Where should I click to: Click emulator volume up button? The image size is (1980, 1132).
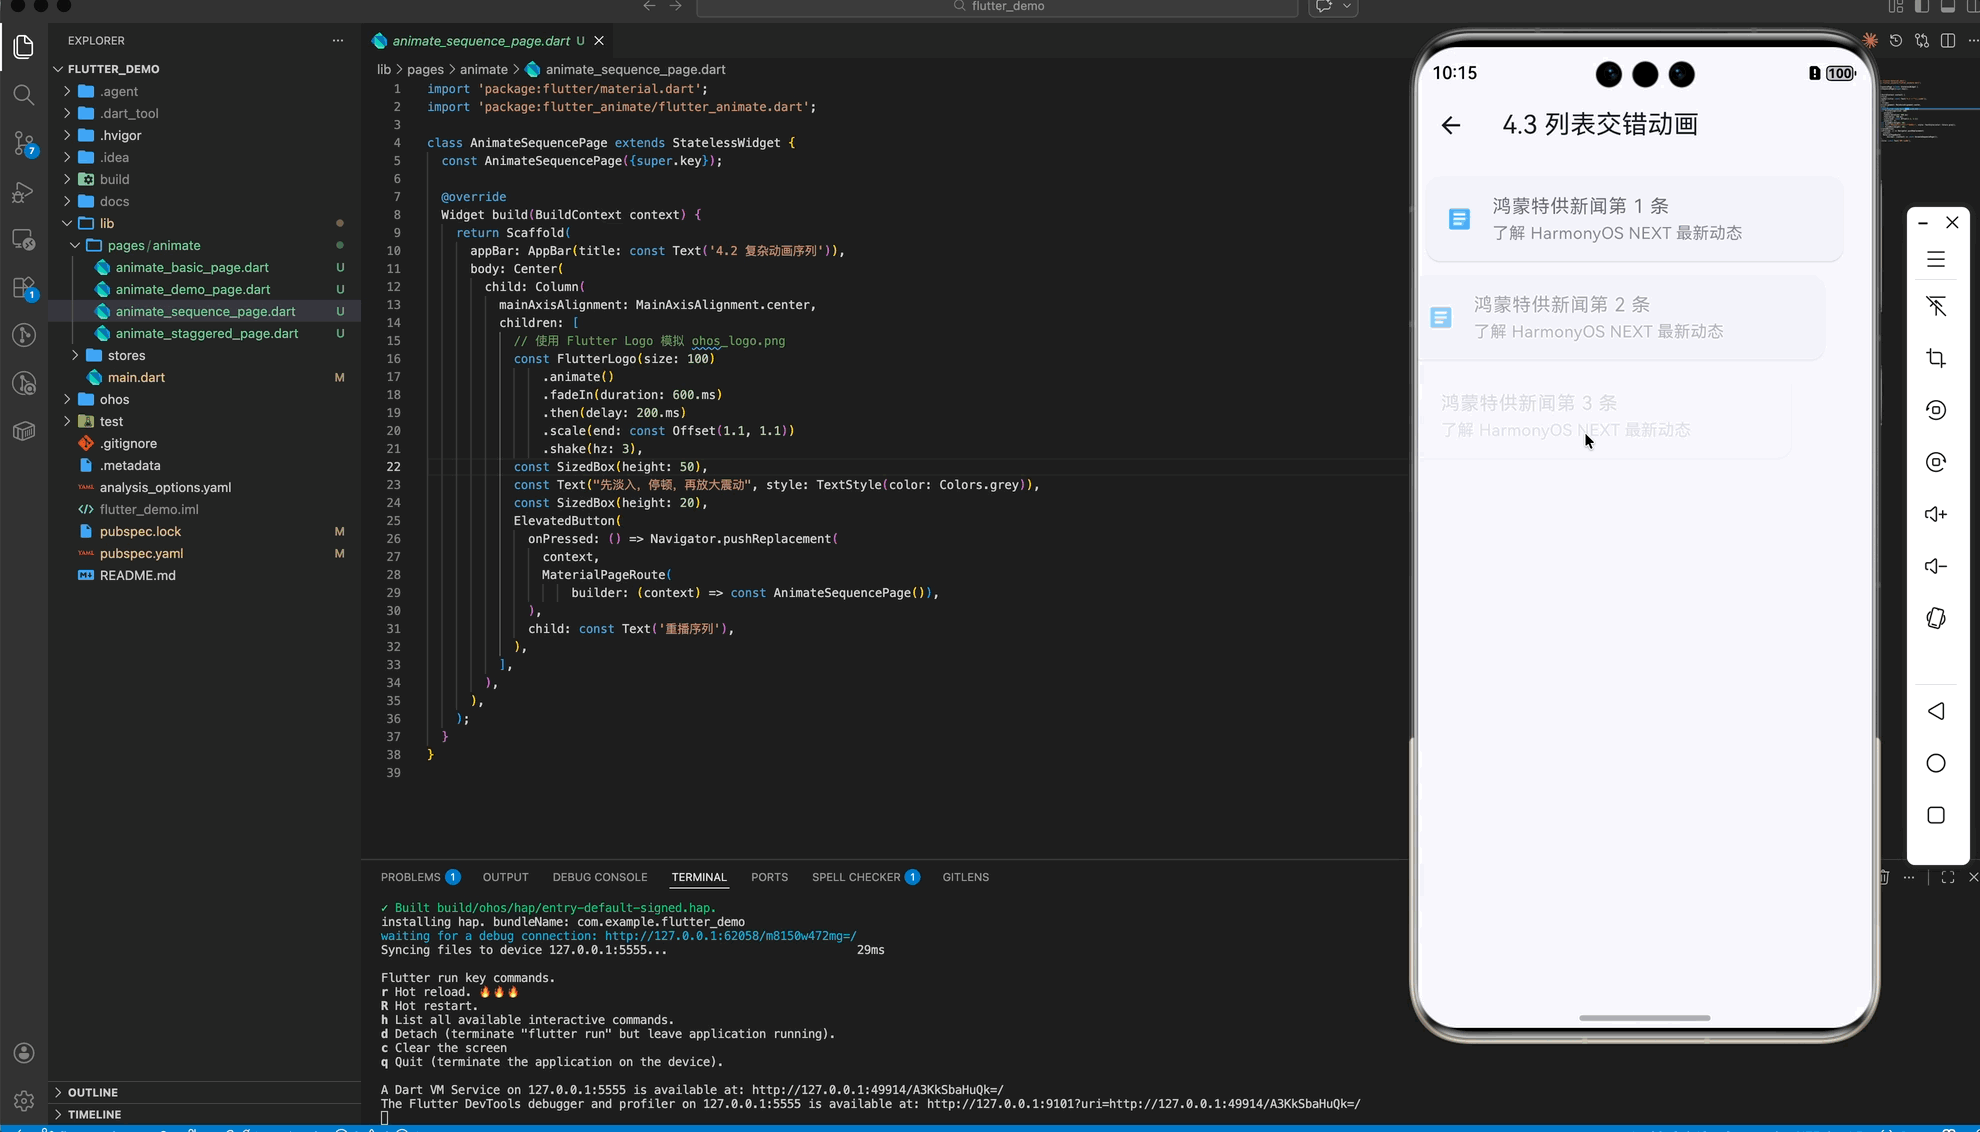tap(1936, 514)
